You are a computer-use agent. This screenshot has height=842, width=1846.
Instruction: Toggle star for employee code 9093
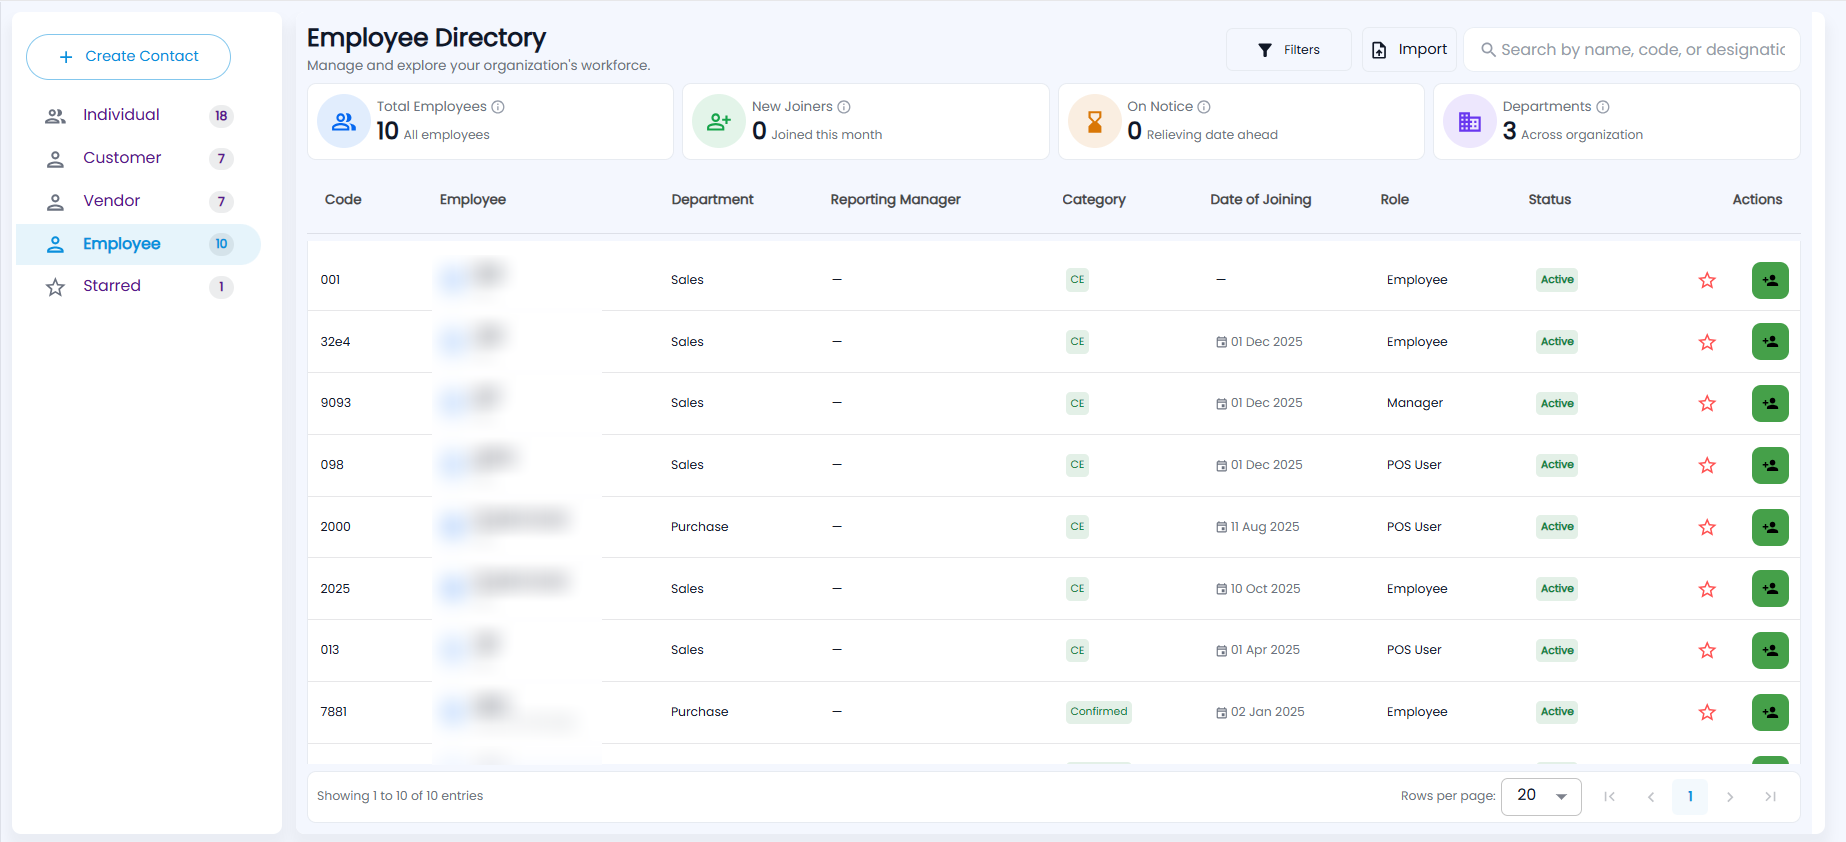click(x=1707, y=404)
